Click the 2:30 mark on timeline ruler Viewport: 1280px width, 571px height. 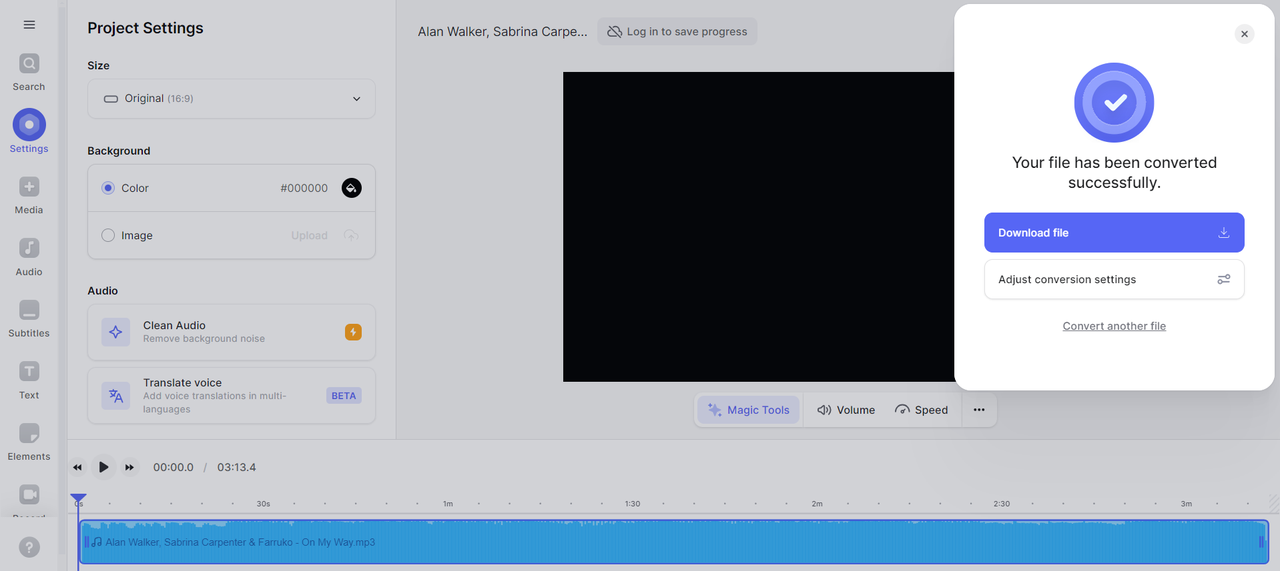[1001, 504]
